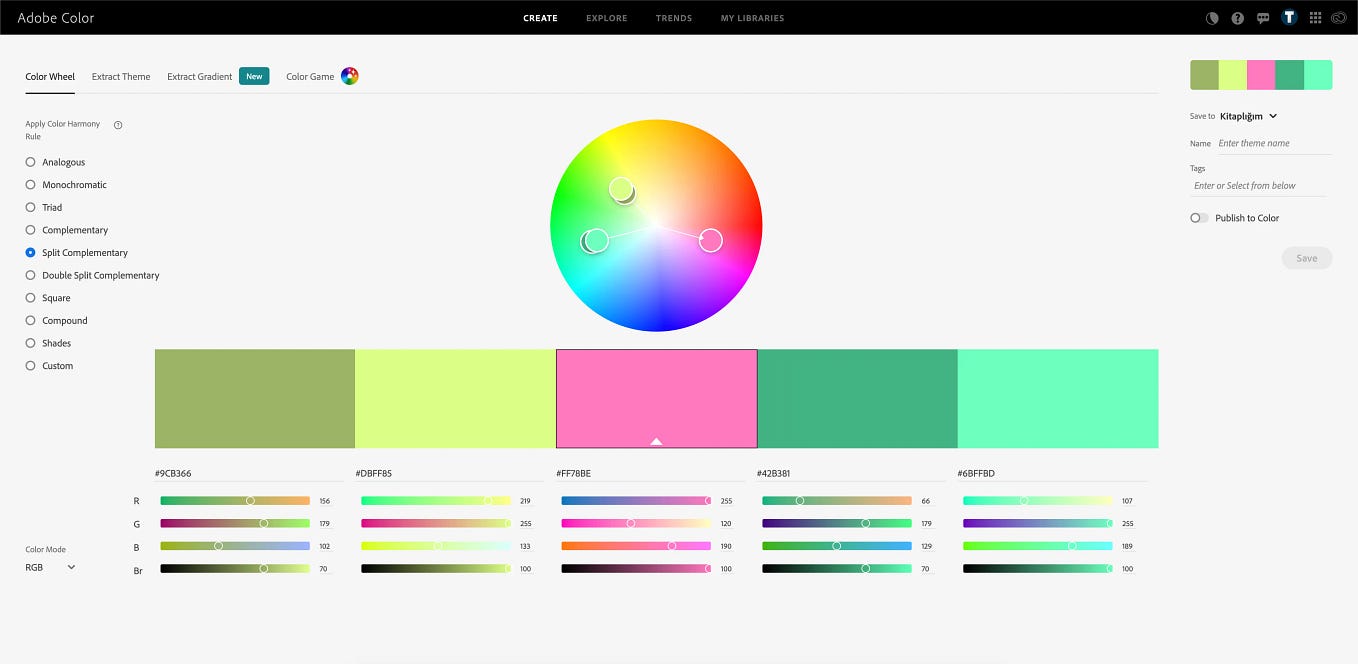Click the Creative Cloud logo icon

(x=1339, y=17)
